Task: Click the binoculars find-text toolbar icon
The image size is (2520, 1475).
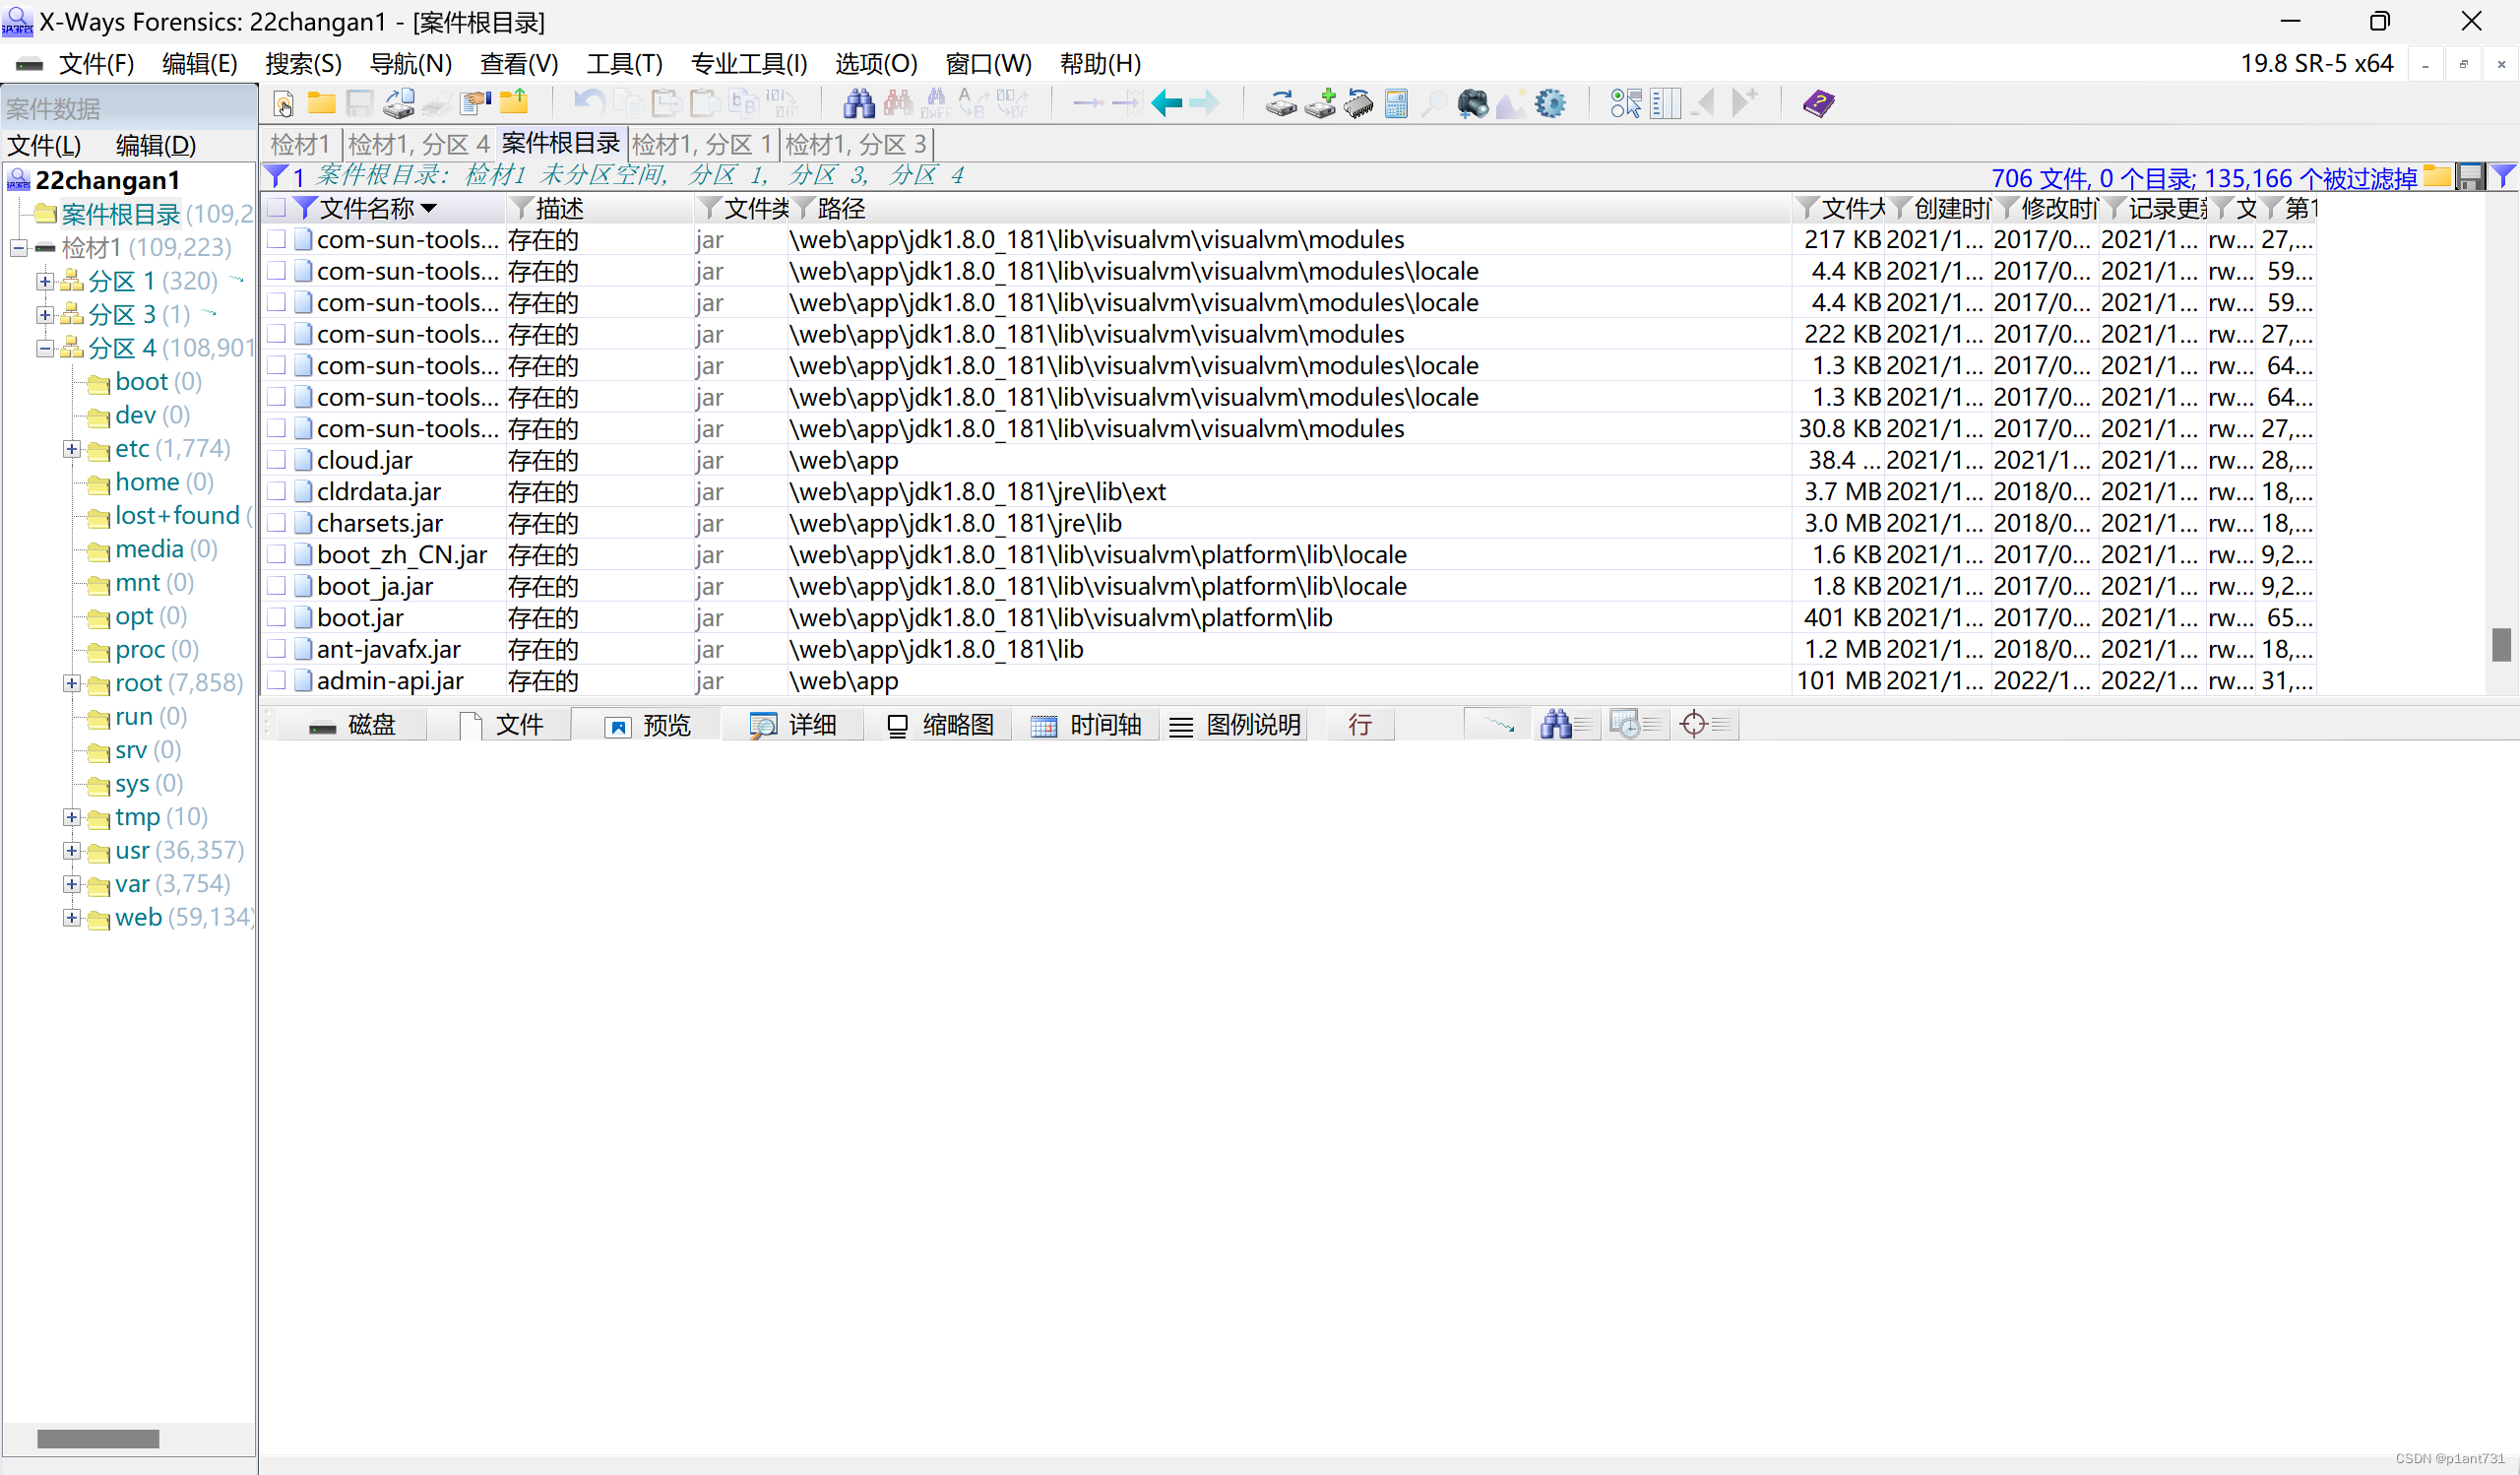Action: tap(858, 103)
